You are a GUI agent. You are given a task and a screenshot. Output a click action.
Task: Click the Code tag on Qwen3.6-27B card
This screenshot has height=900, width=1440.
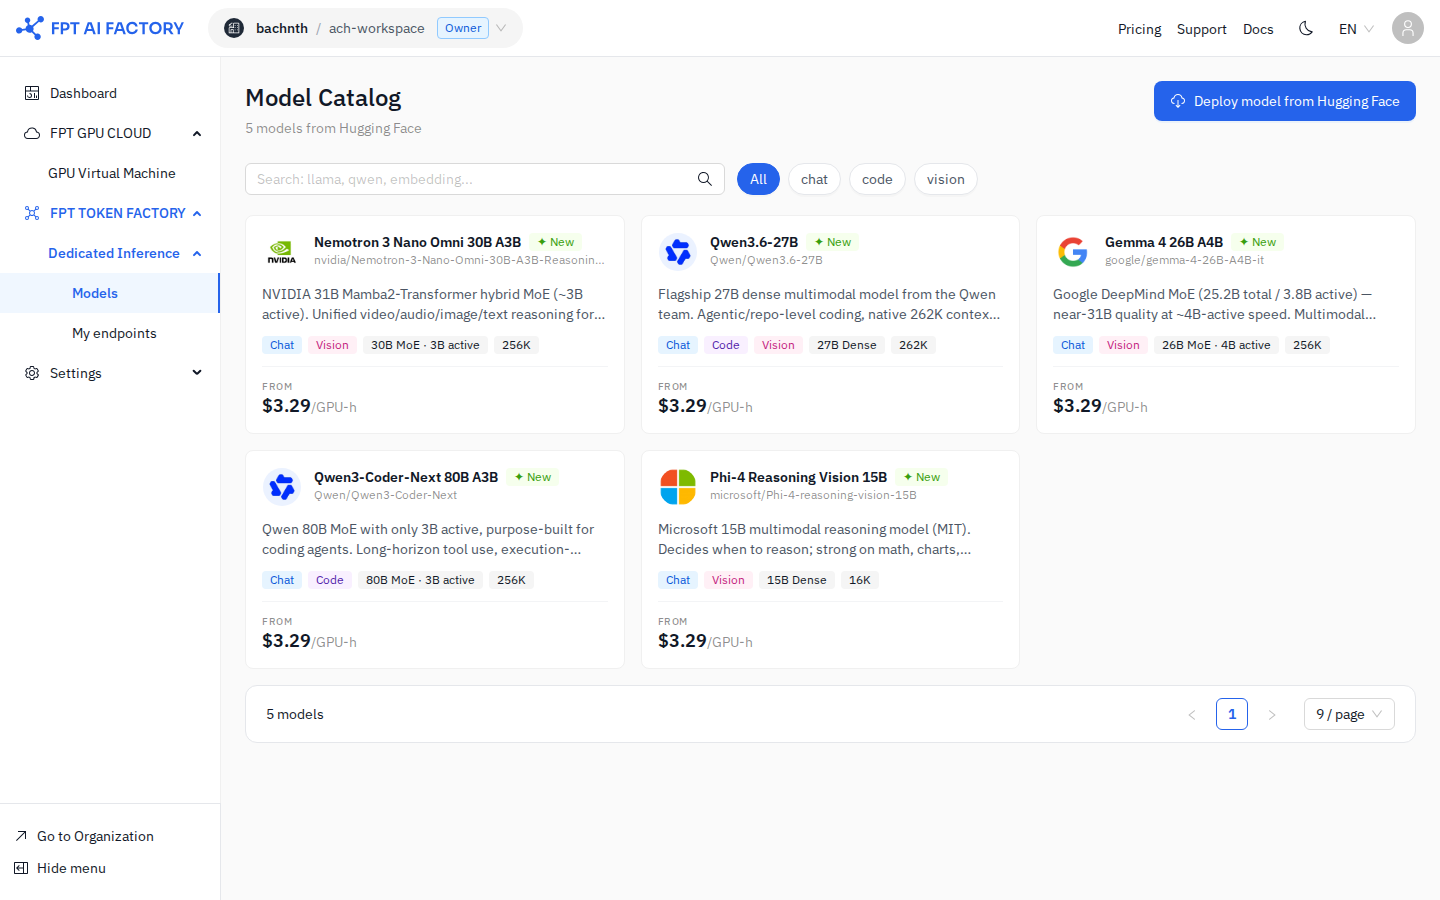pyautogui.click(x=726, y=345)
